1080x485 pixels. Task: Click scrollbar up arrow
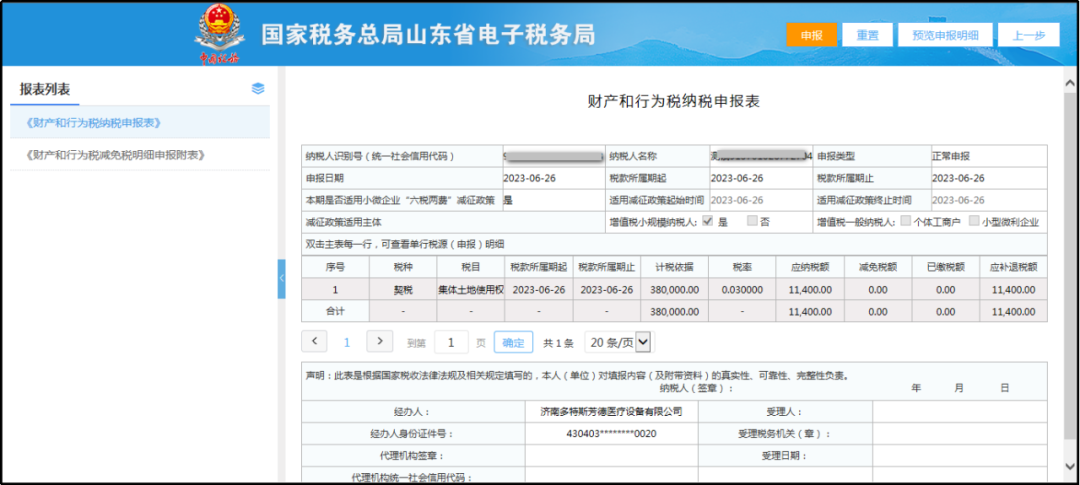1070,83
